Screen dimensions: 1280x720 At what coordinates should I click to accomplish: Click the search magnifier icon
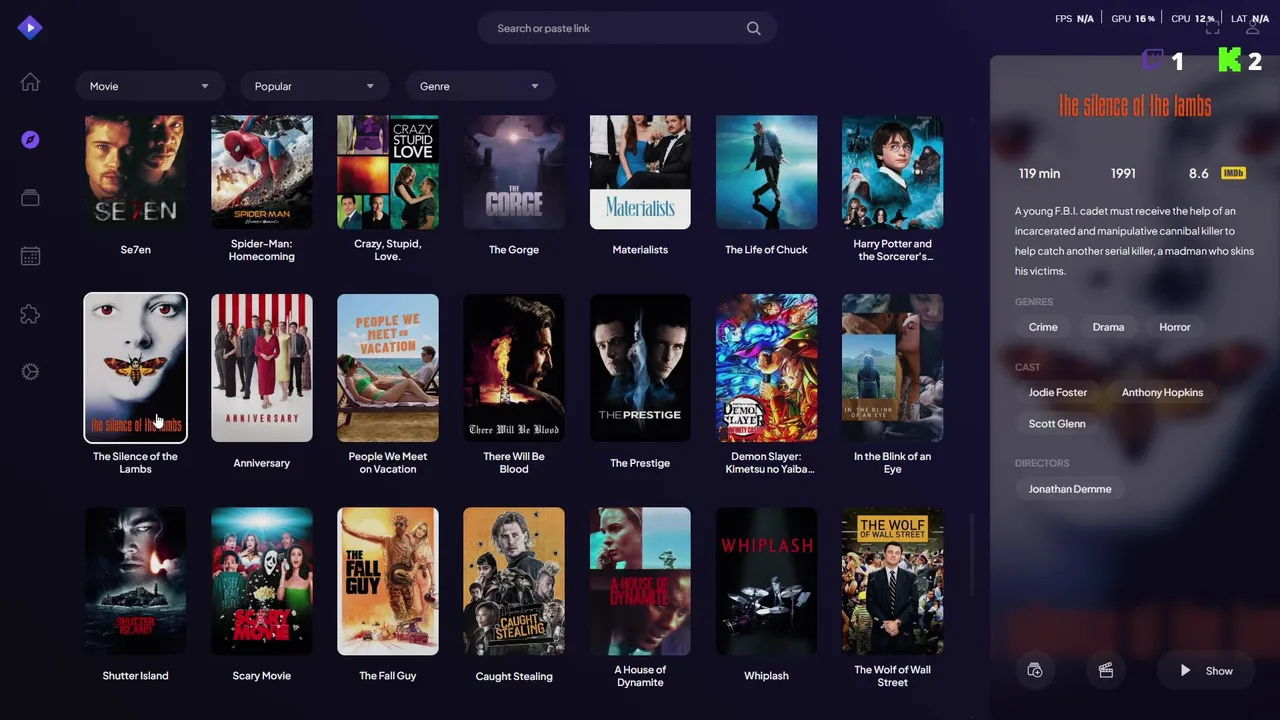pyautogui.click(x=754, y=28)
